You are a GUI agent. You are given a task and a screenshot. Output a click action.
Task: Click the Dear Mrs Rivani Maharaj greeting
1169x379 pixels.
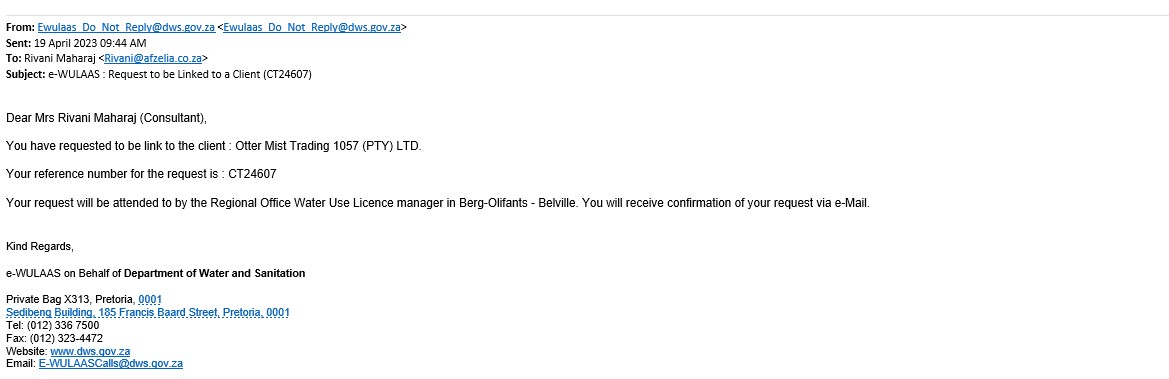coord(106,118)
